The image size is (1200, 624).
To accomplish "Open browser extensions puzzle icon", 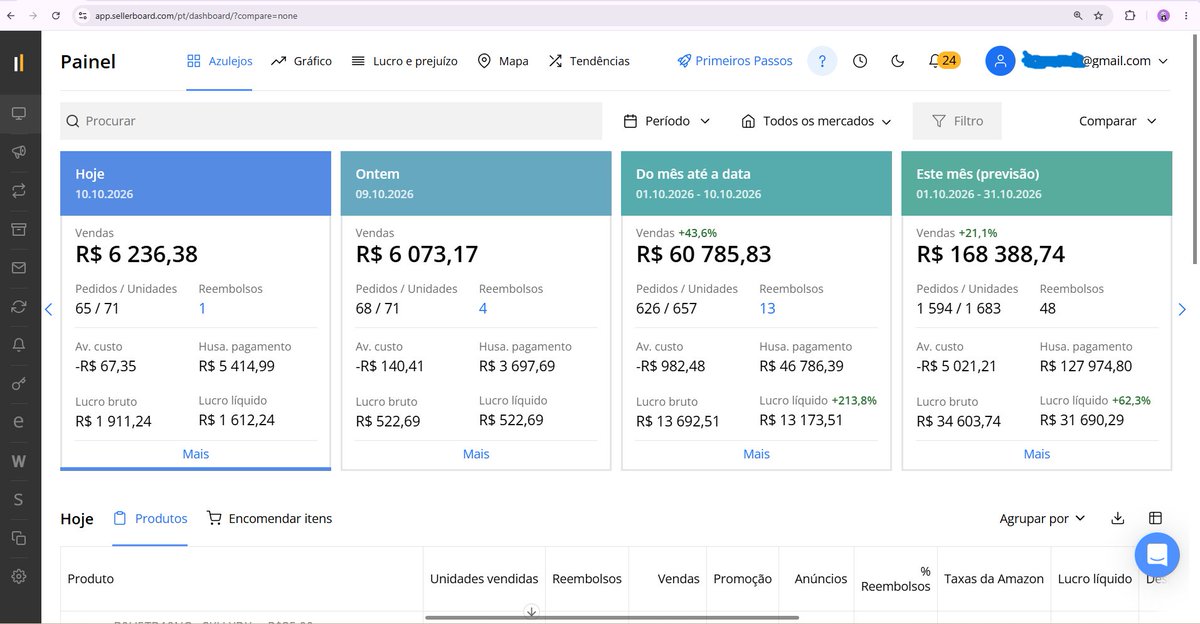I will [x=1130, y=16].
